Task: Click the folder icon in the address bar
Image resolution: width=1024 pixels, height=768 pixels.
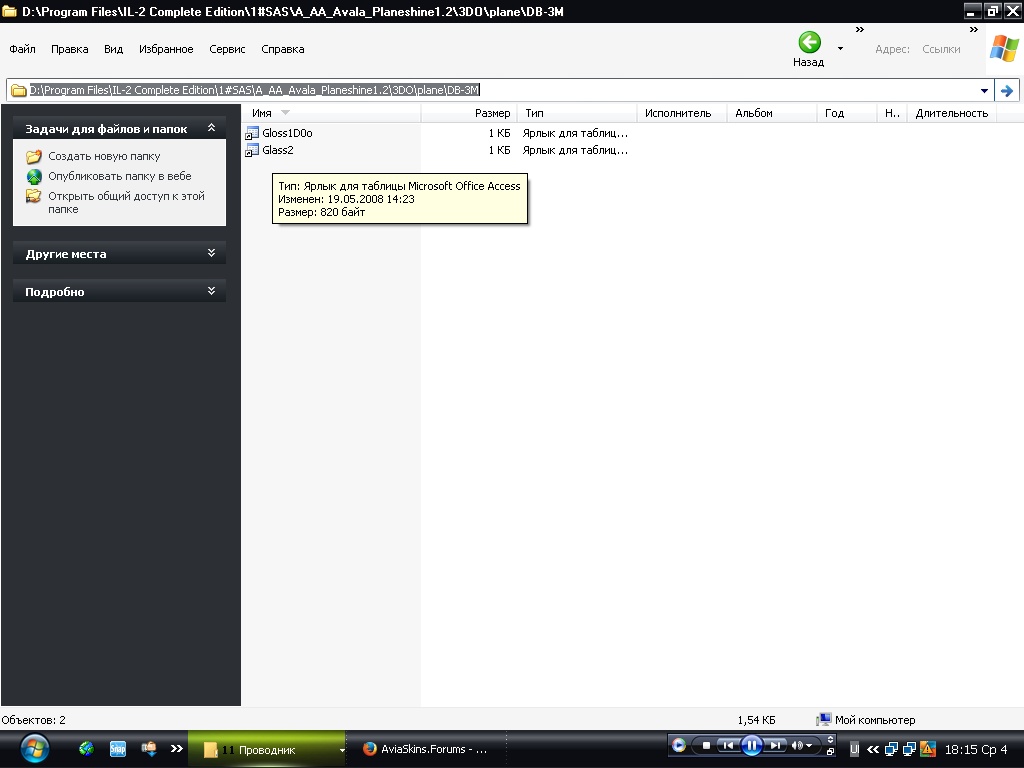Action: (19, 90)
